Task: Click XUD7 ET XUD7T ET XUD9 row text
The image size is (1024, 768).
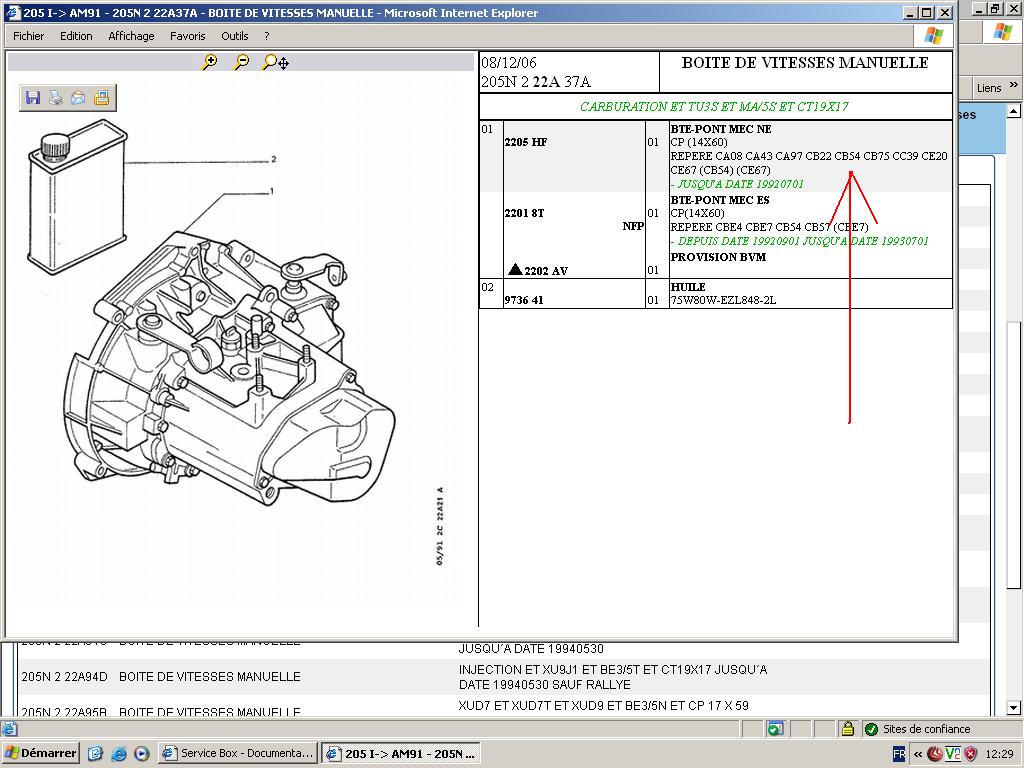Action: click(x=603, y=705)
